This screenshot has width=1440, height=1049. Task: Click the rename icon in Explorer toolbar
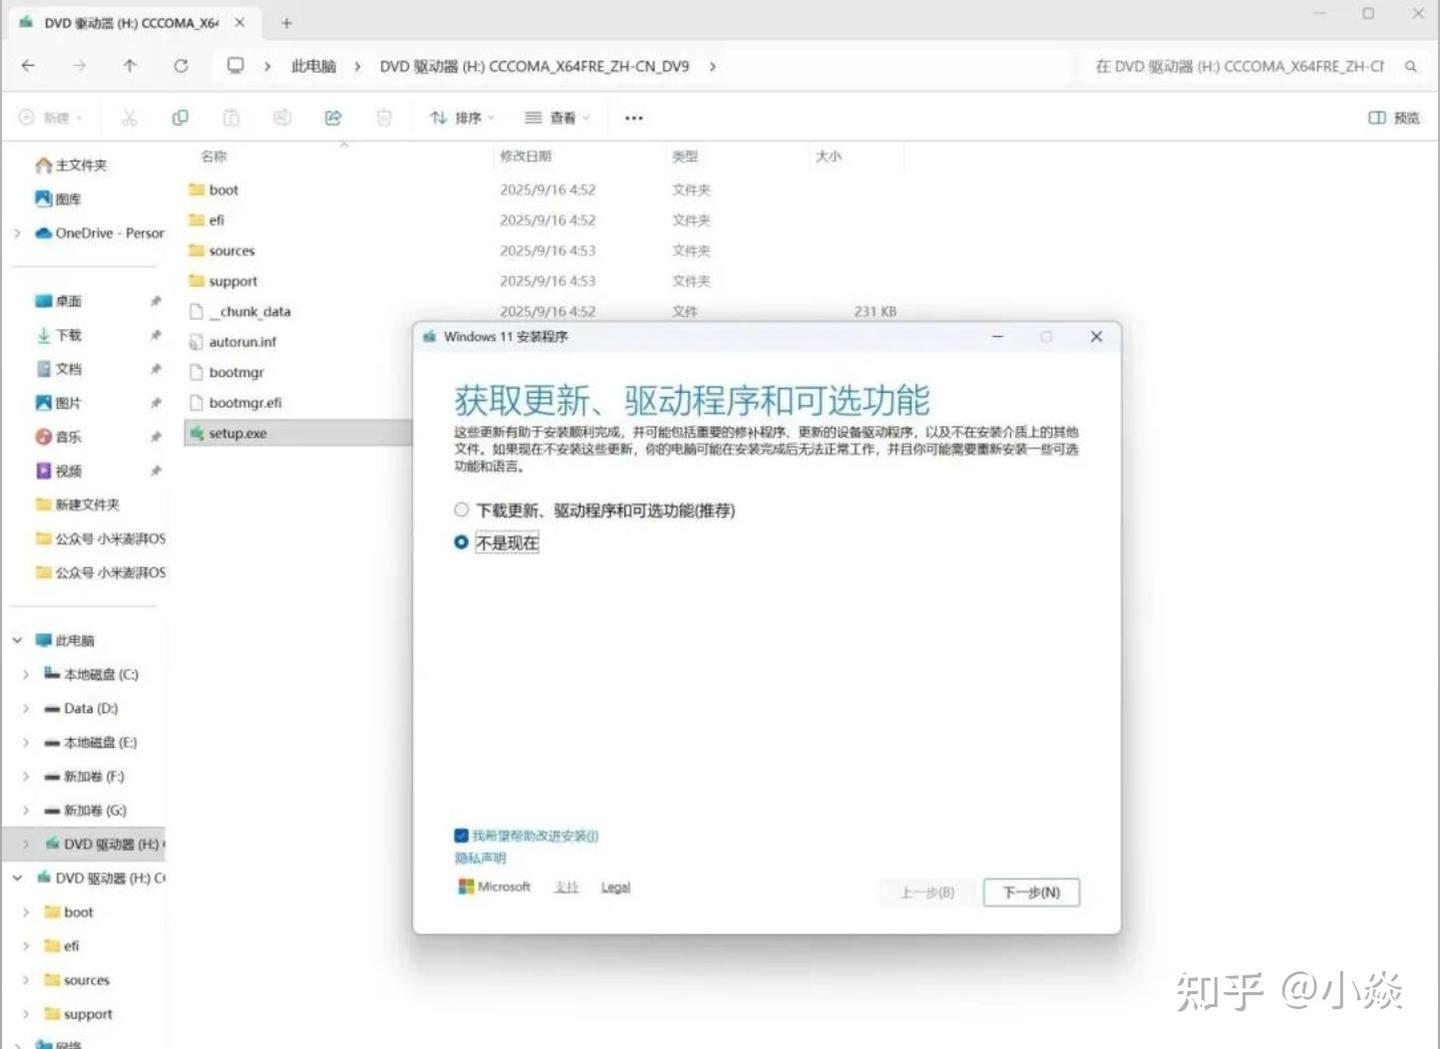pyautogui.click(x=282, y=118)
